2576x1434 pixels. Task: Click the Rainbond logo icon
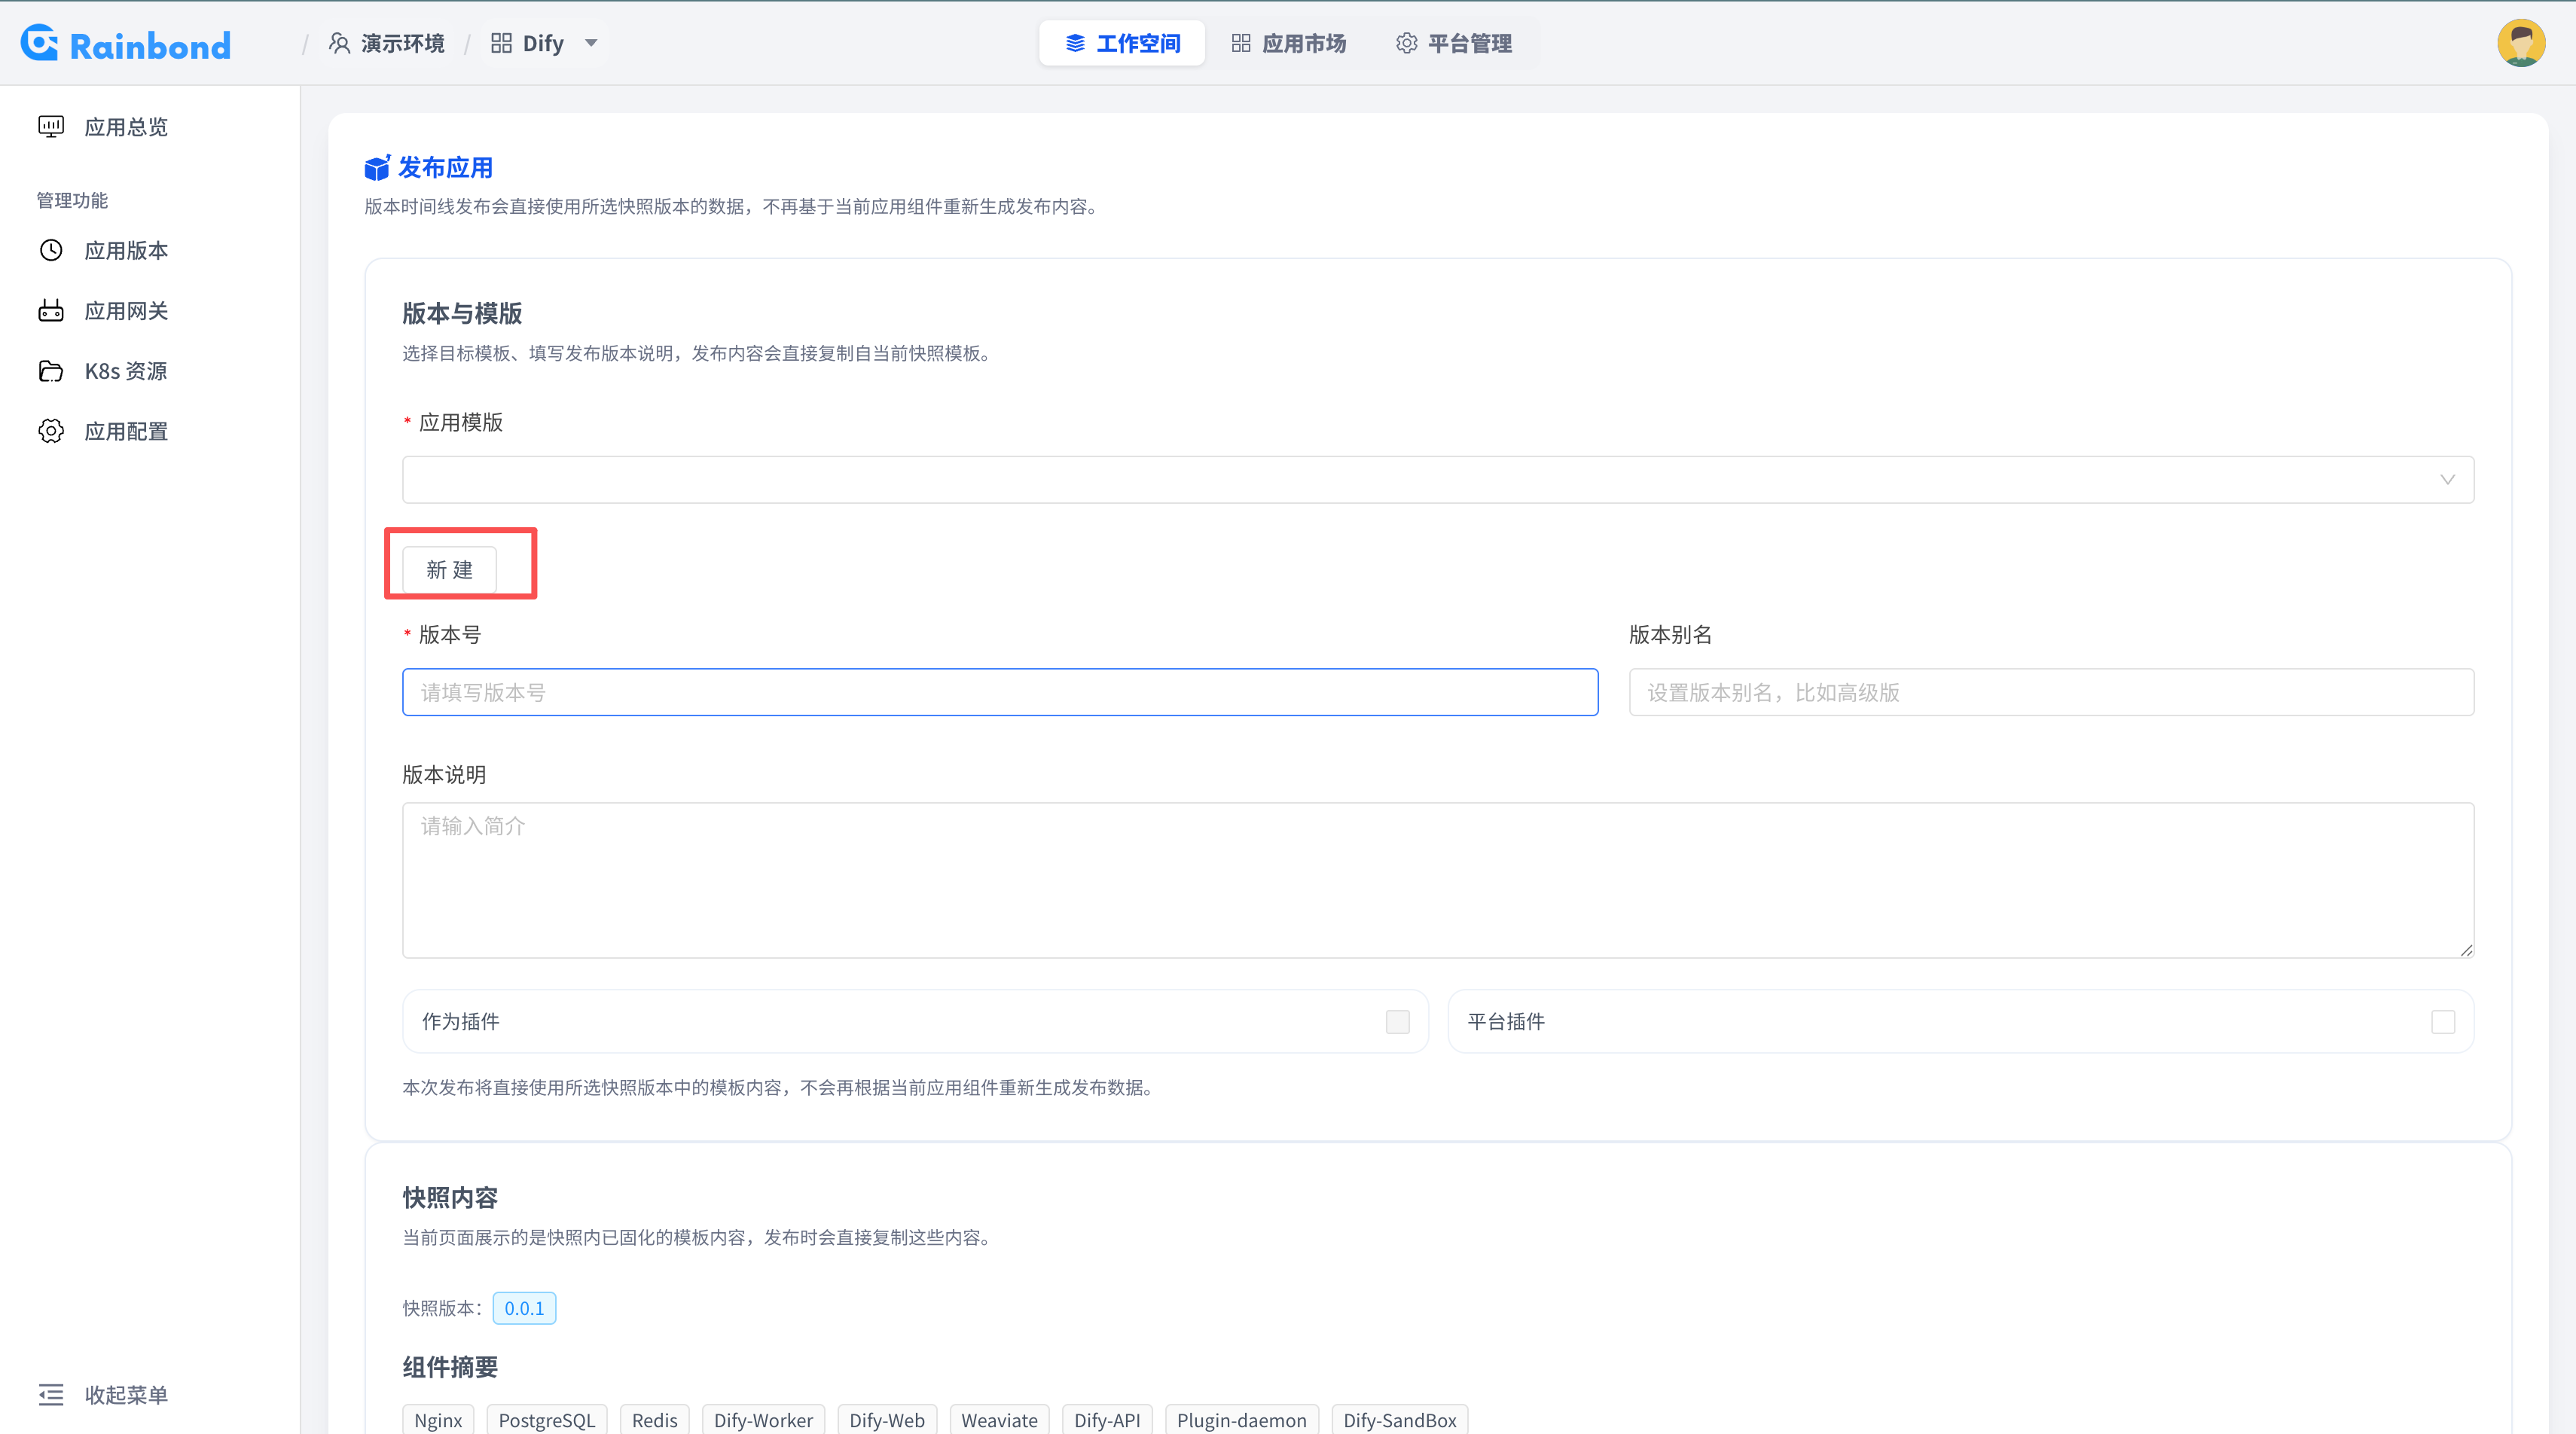39,43
